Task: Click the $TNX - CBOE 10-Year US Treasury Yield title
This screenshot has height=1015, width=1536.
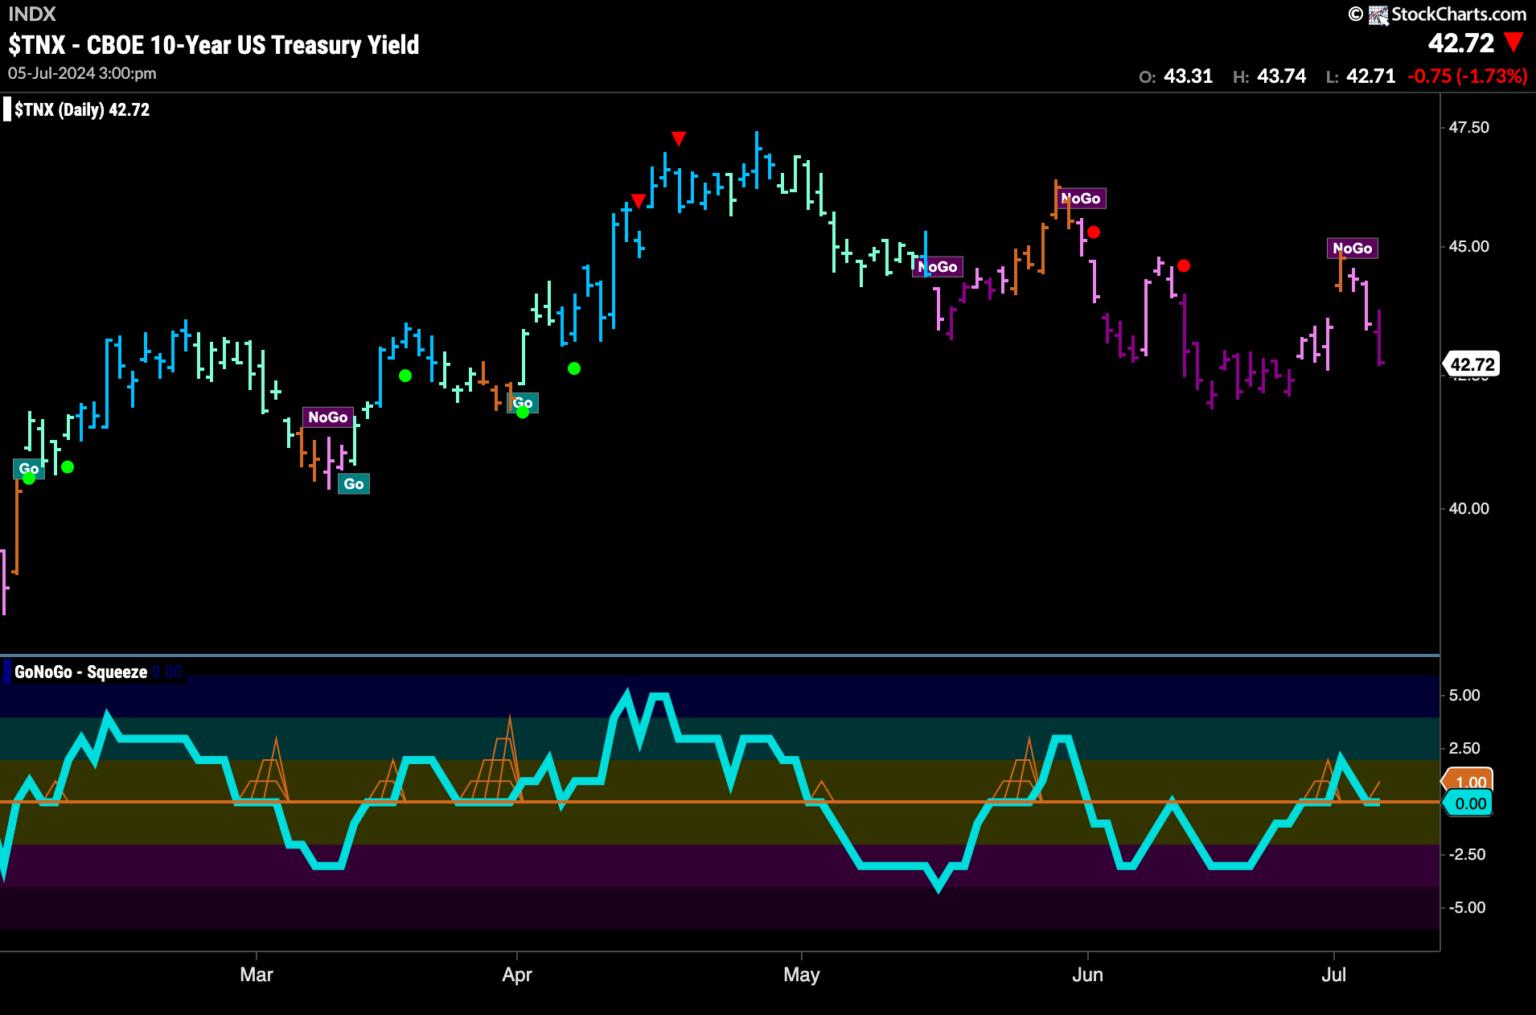Action: (213, 45)
